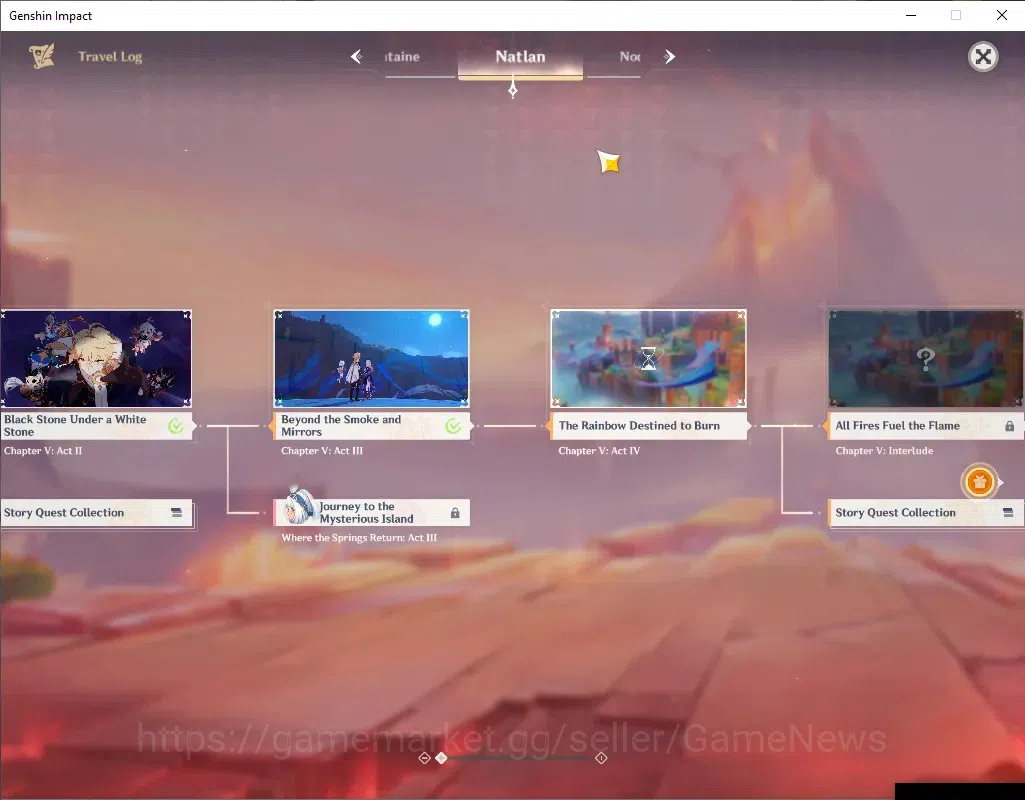Screen dimensions: 1025x800
Task: Click the 'Chapter V: Interlude' label
Action: click(884, 450)
